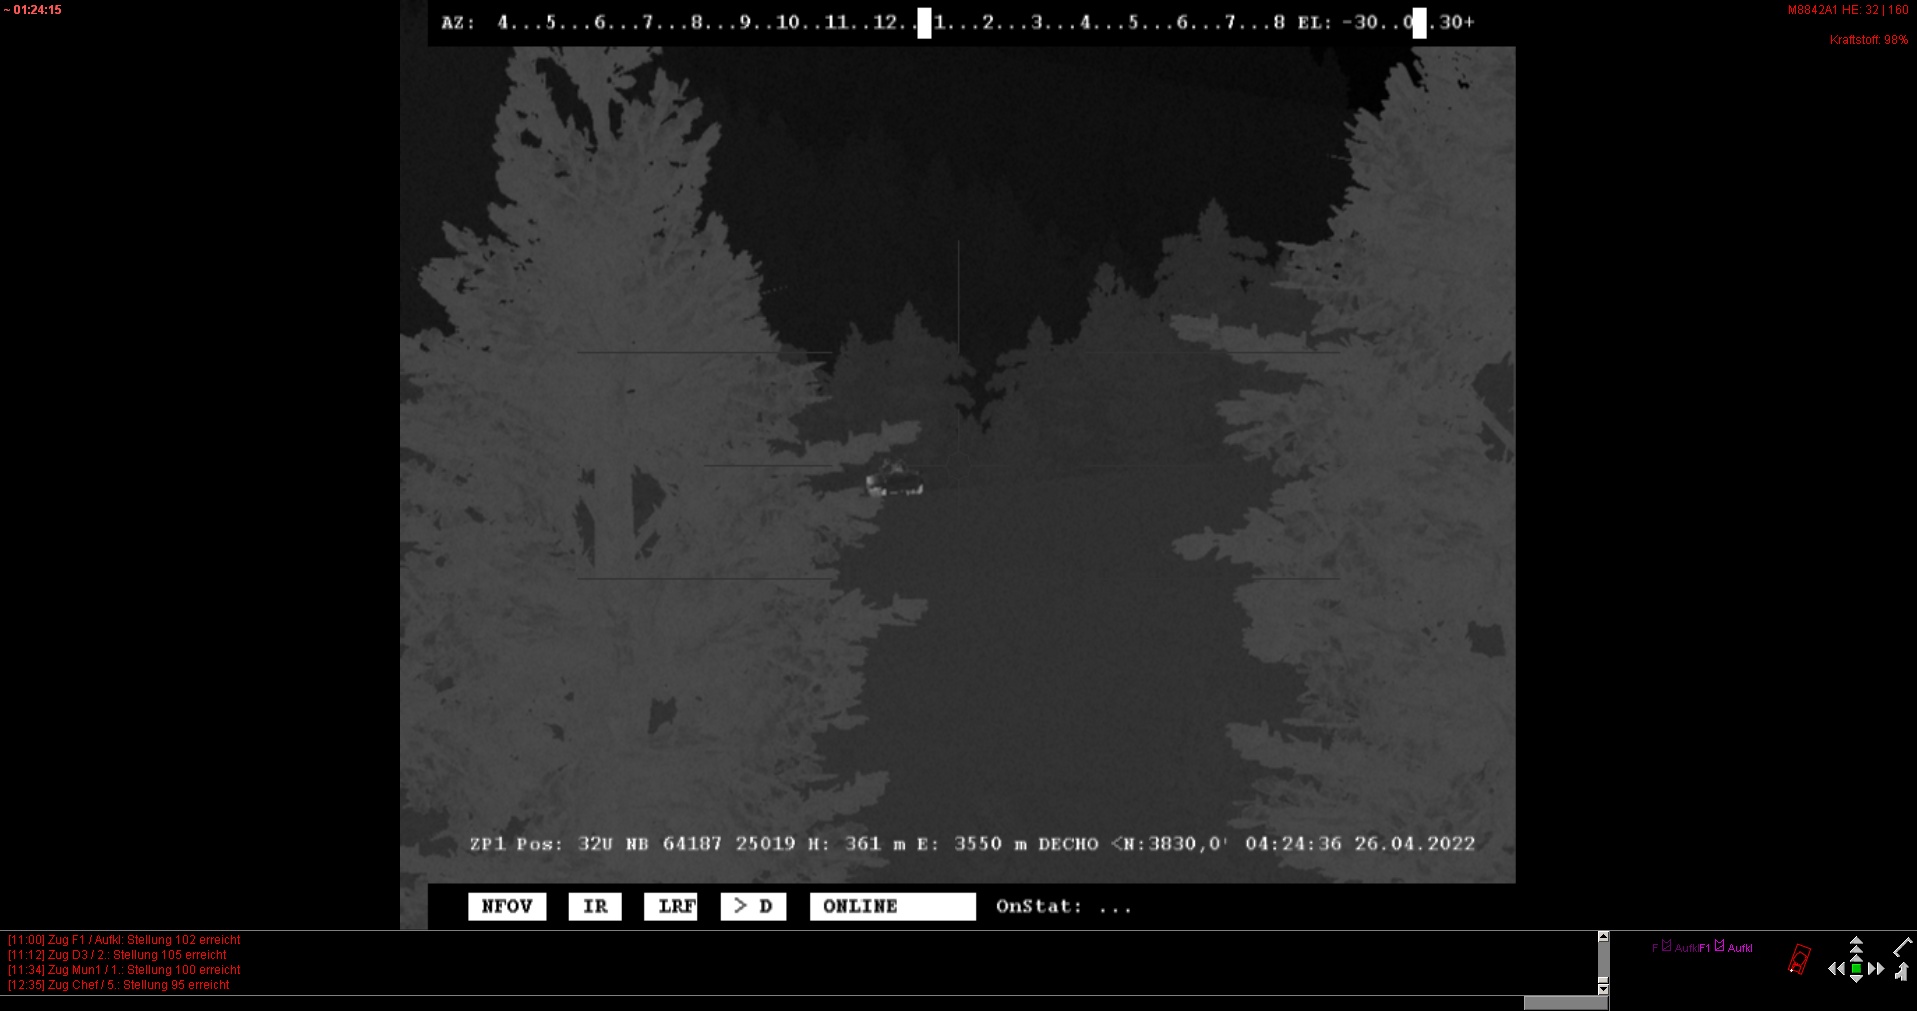Click the down arrow below green square
The image size is (1917, 1011).
pyautogui.click(x=1856, y=980)
